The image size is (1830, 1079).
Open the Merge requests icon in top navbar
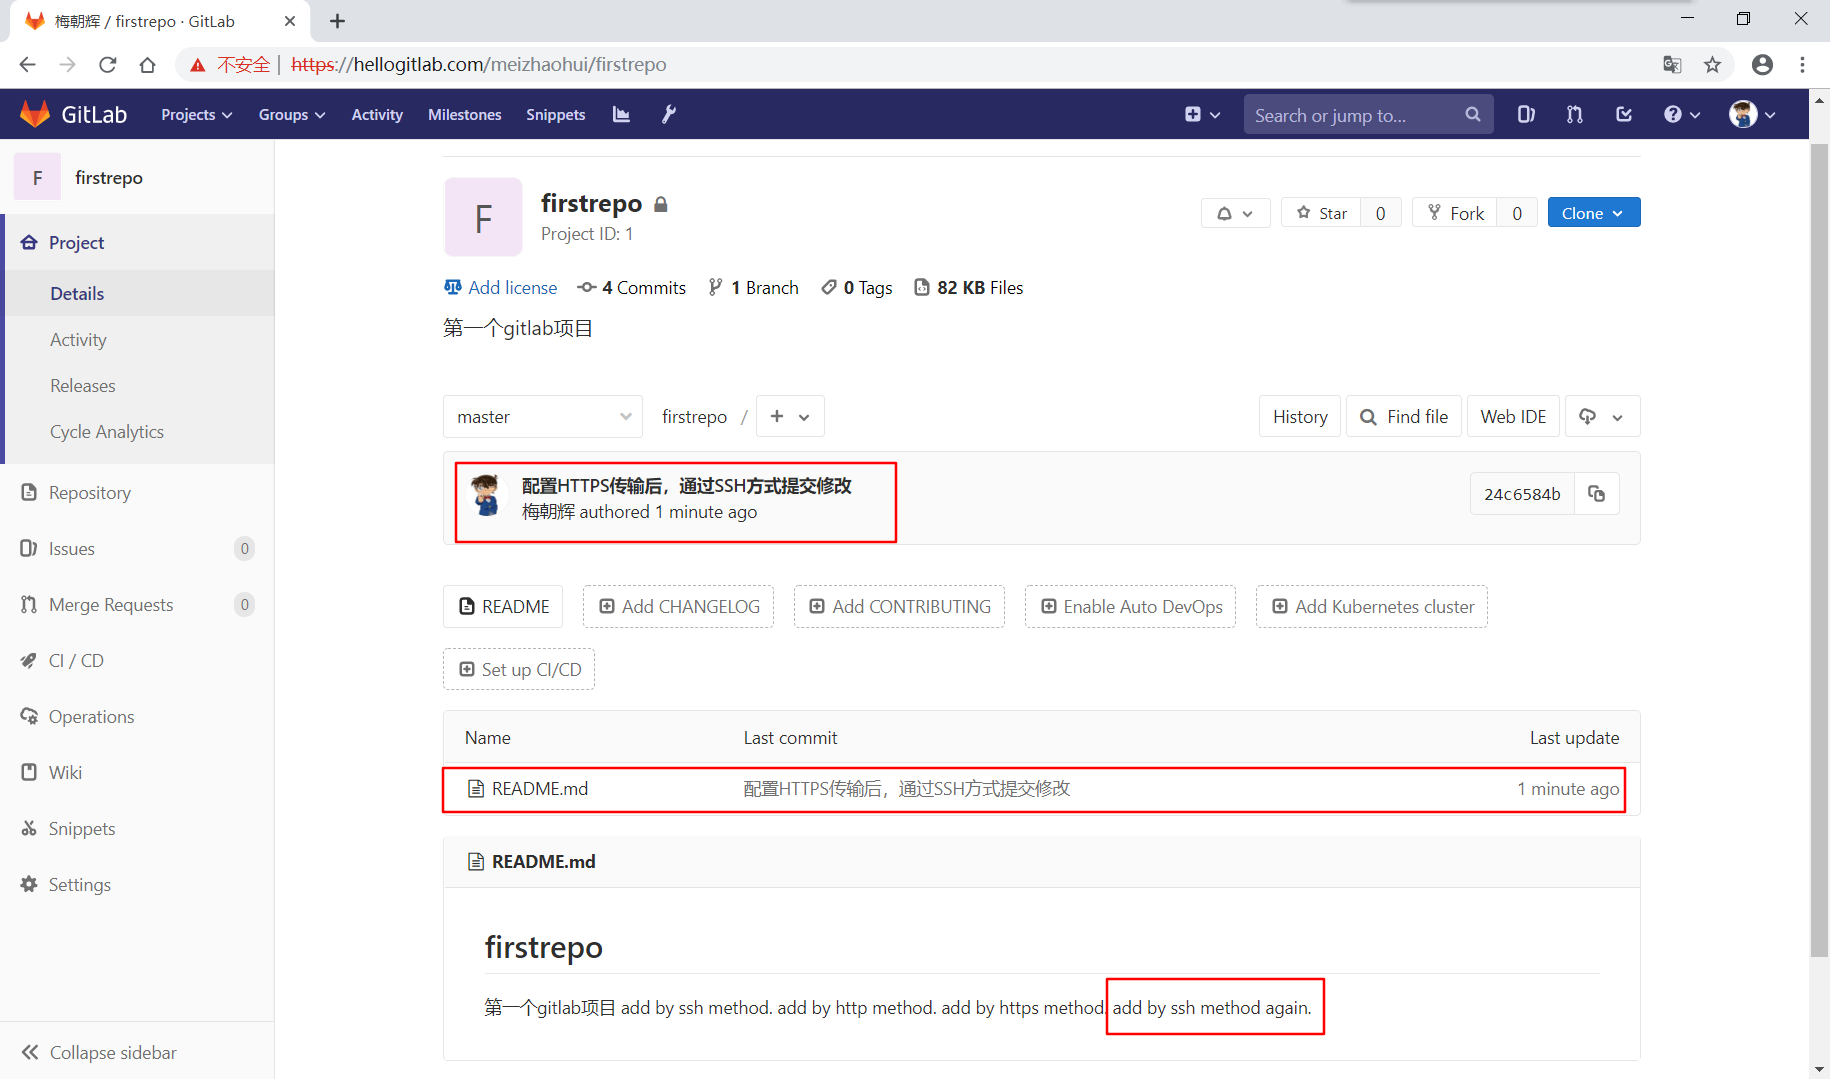(x=1575, y=114)
